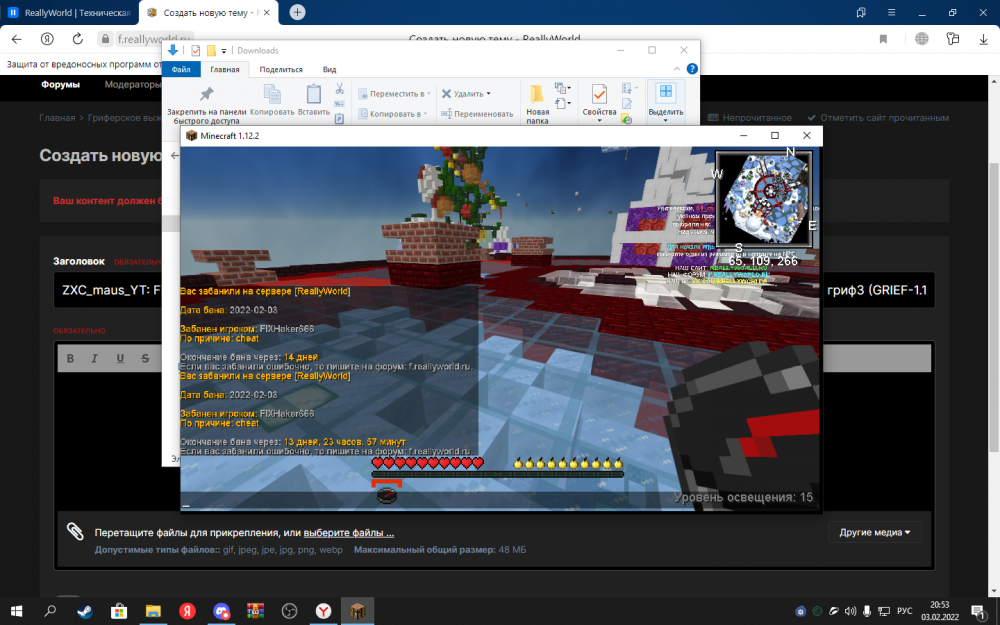Click the site lock icon in address bar
This screenshot has width=1000, height=625.
tap(105, 39)
